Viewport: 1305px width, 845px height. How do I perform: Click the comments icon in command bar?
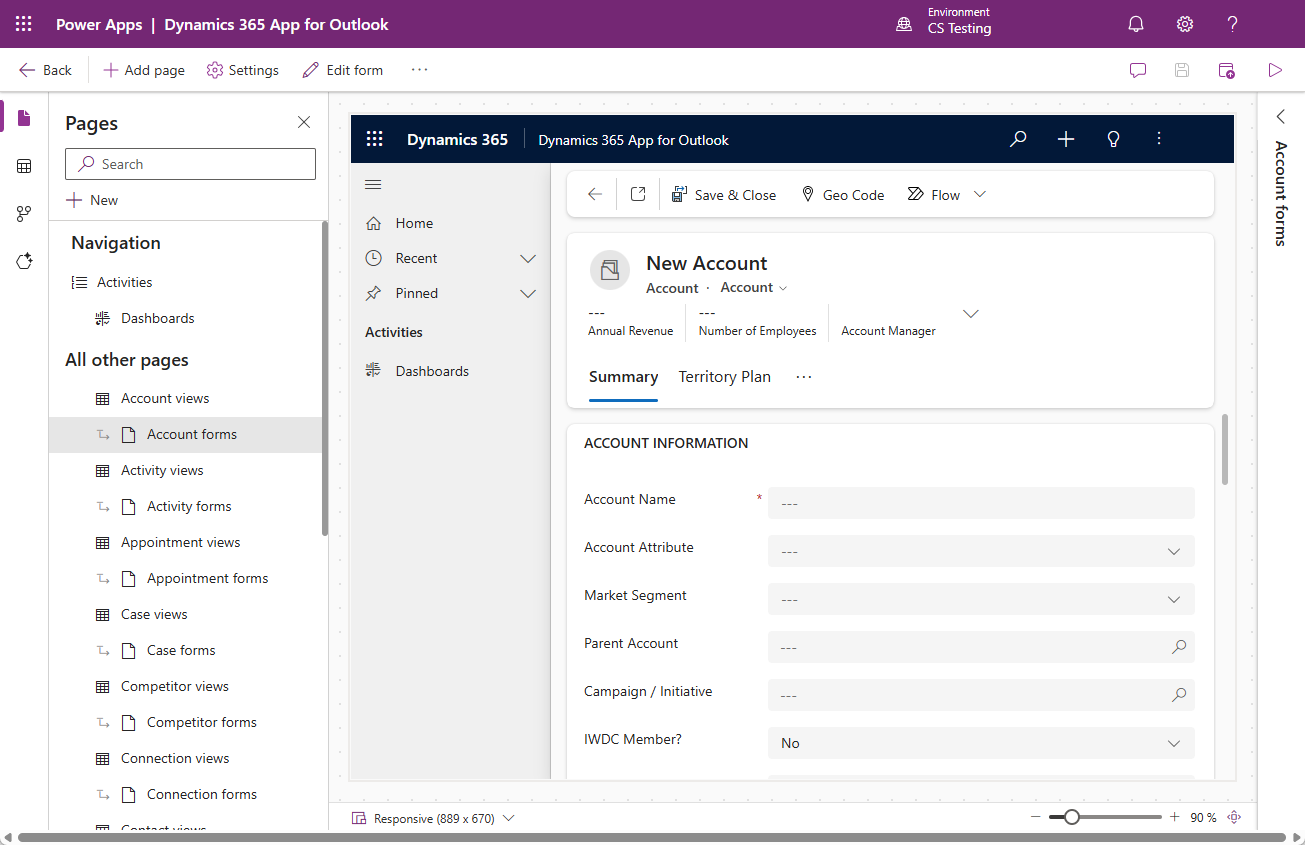coord(1138,70)
